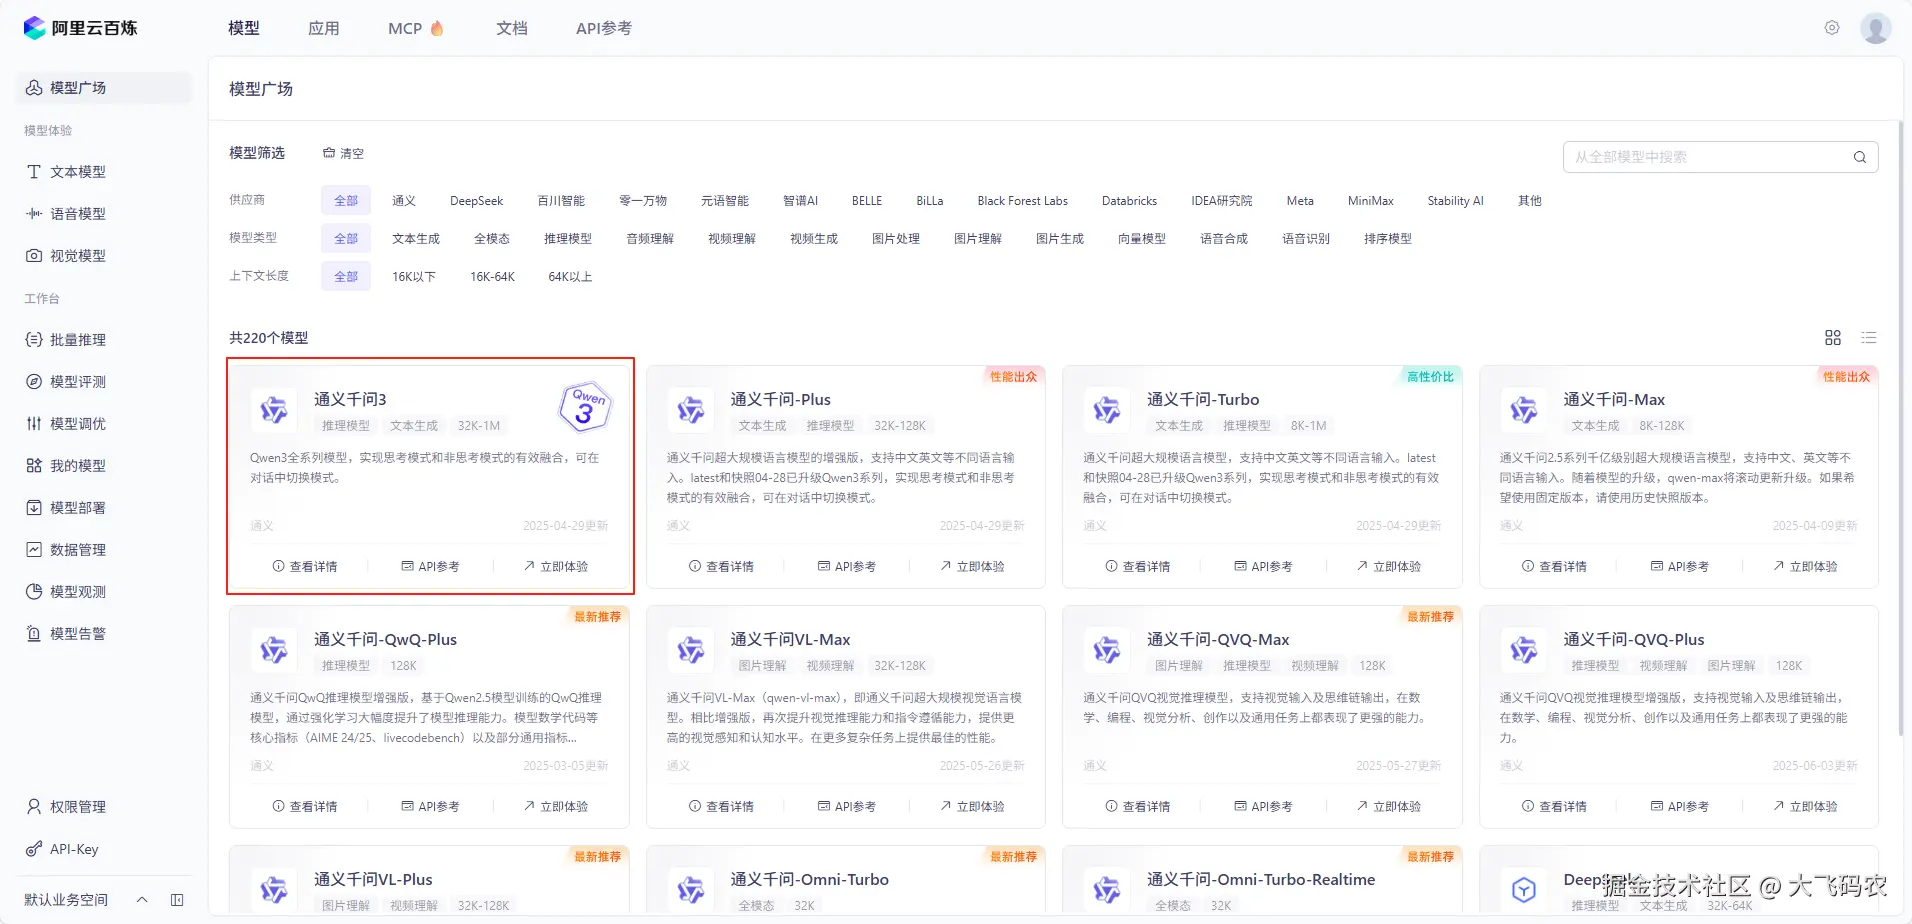1912x924 pixels.
Task: Select 模型广场 in the left sidebar
Action: [104, 88]
